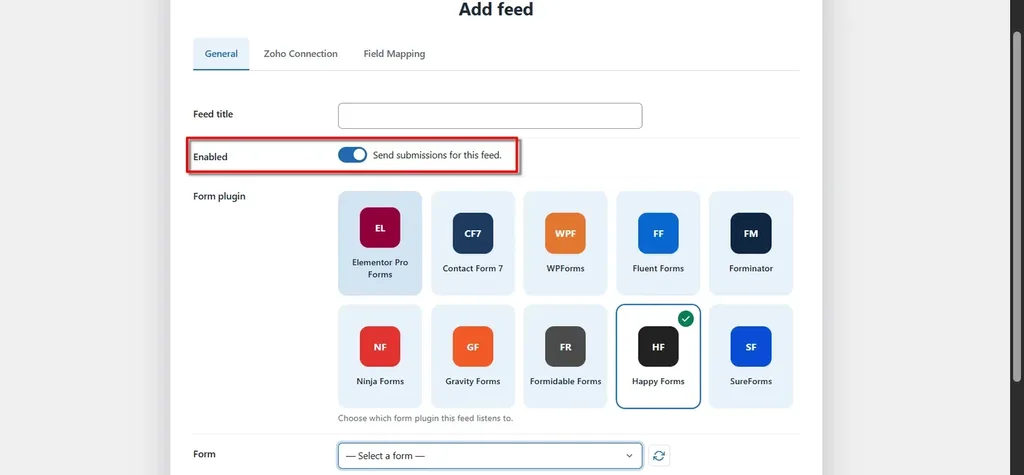Open the Zoho Connection tab
Viewport: 1024px width, 475px height.
[x=300, y=54]
